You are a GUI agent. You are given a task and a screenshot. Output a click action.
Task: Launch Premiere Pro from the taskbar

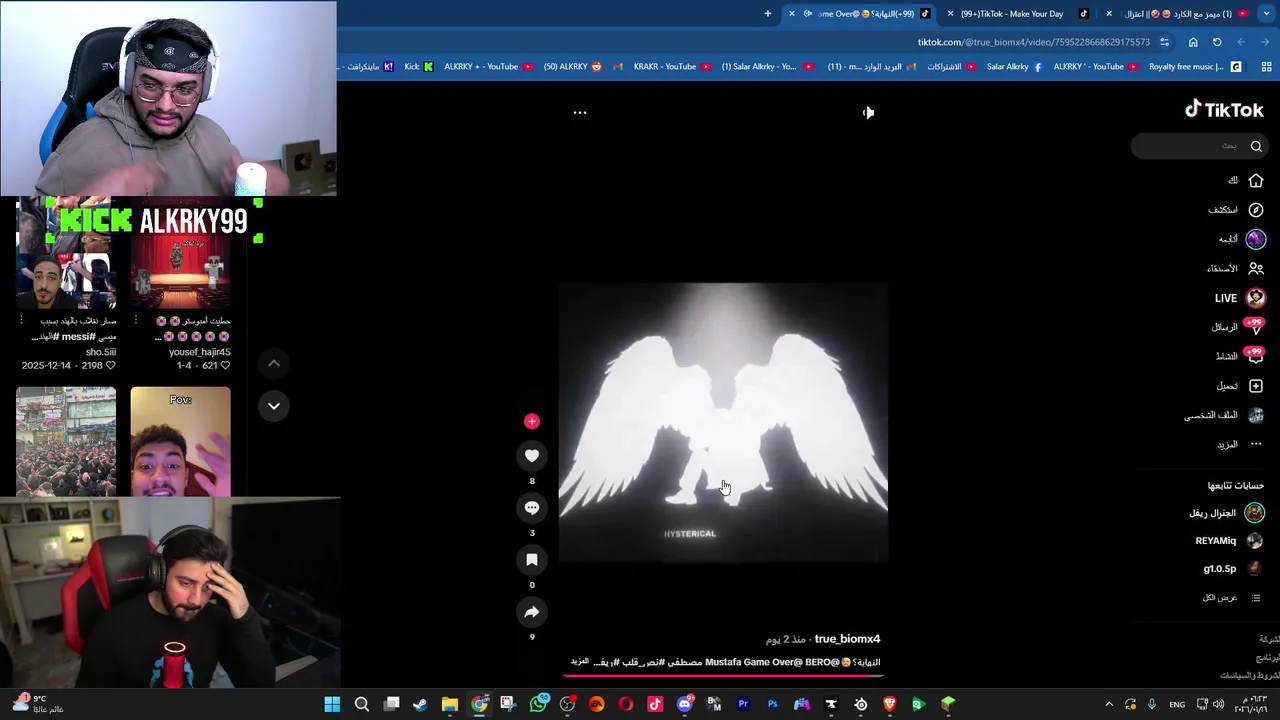click(x=743, y=704)
